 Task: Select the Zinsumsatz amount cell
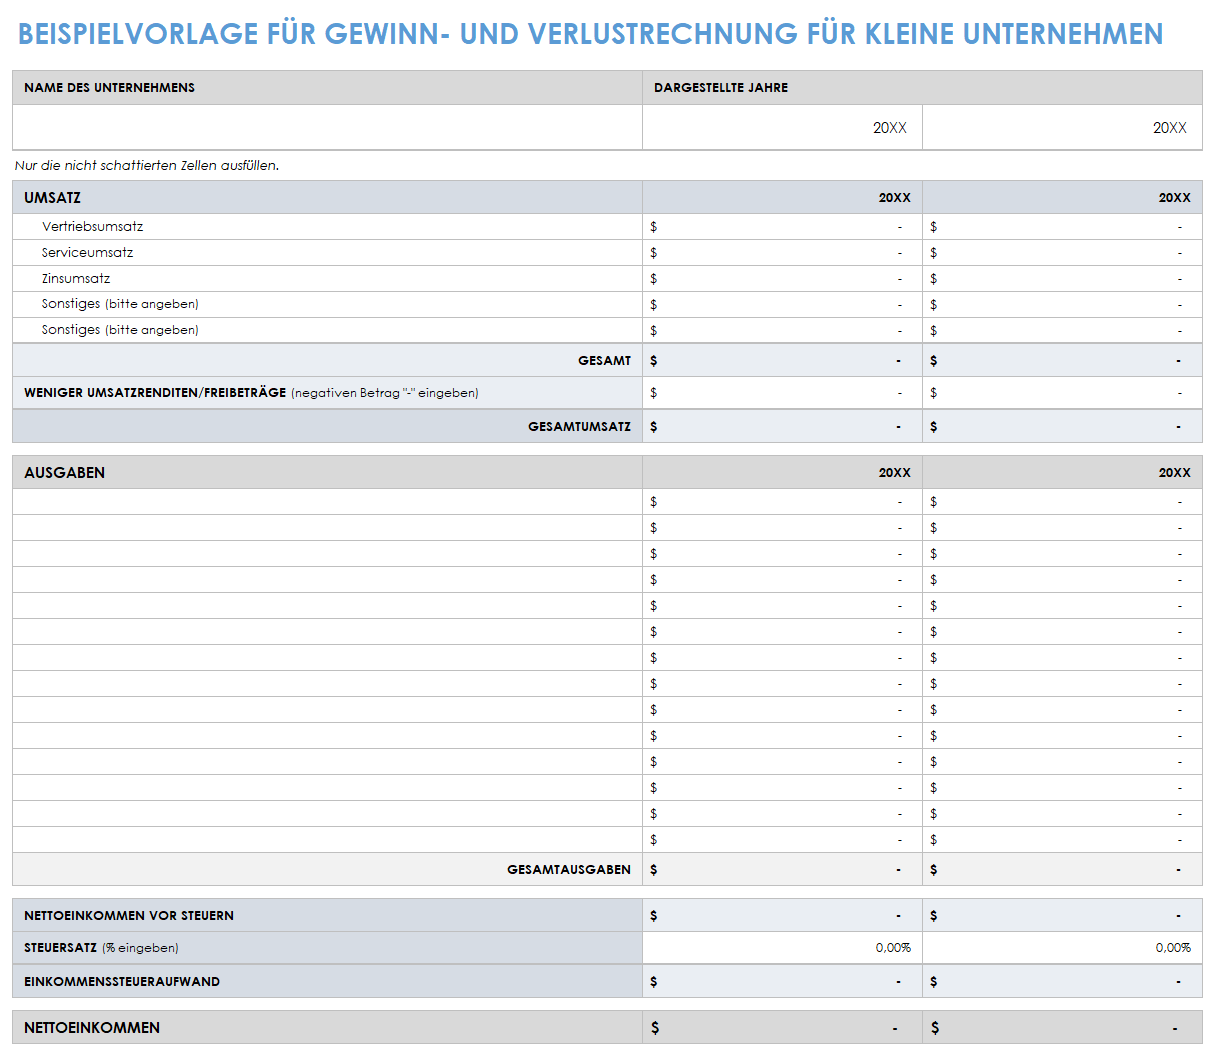781,278
